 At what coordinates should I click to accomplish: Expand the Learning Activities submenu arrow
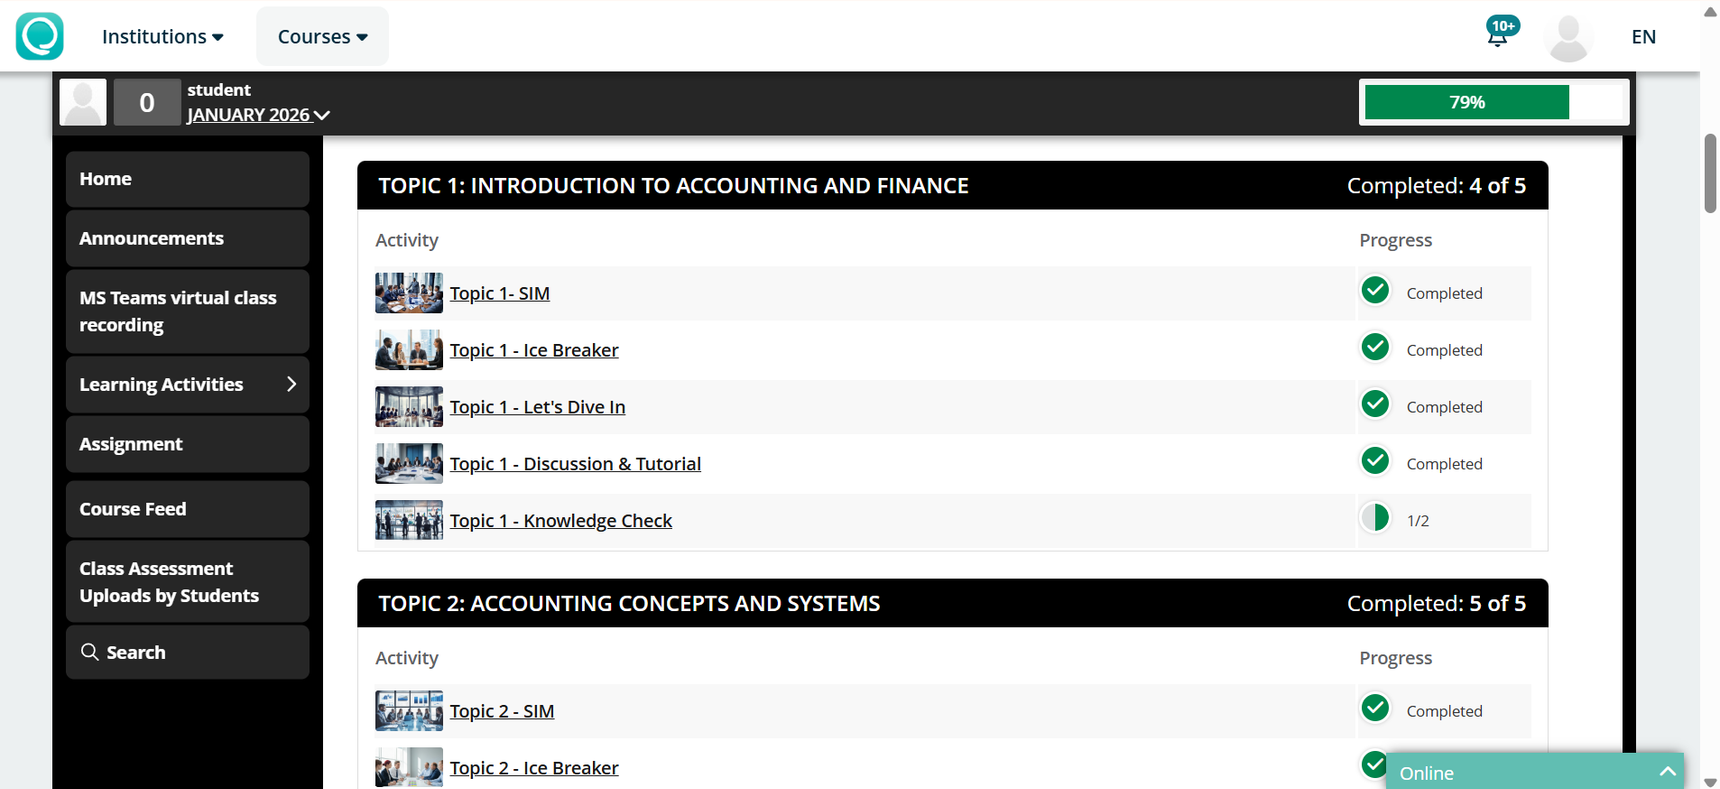point(291,384)
